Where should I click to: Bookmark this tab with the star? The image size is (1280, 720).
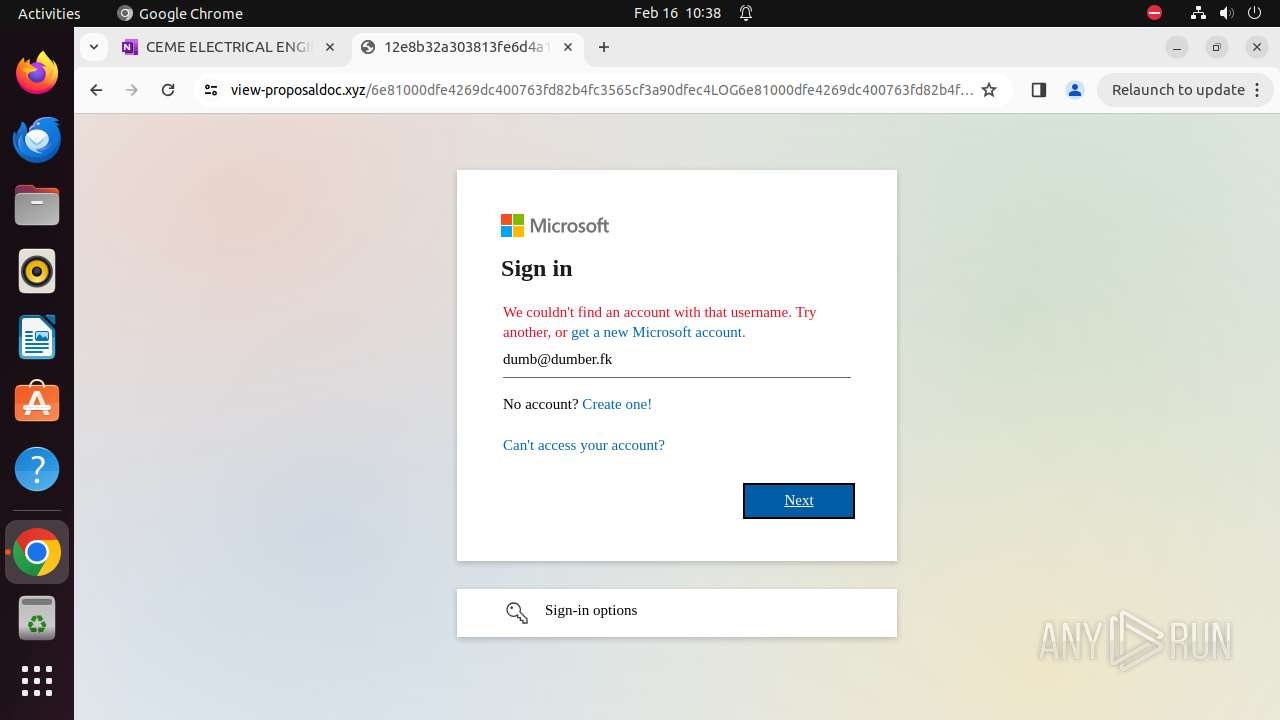click(x=989, y=90)
